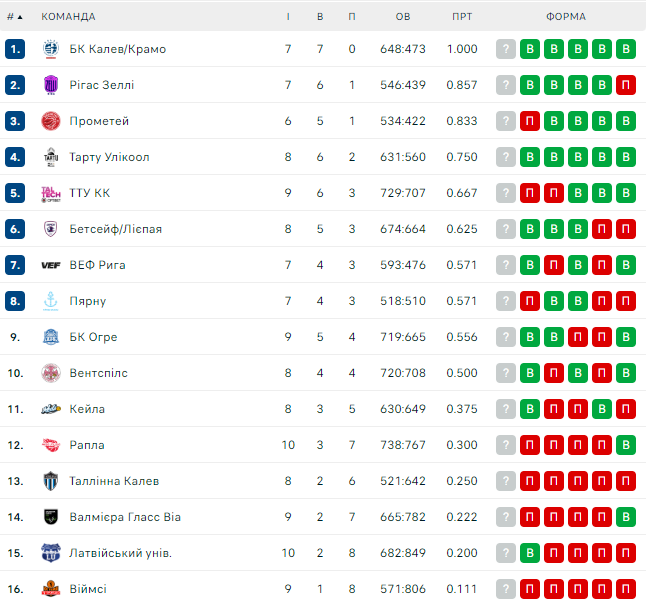The image size is (652, 606).
Task: Click the red П form badge for Рігас Зеллі
Action: coord(626,85)
